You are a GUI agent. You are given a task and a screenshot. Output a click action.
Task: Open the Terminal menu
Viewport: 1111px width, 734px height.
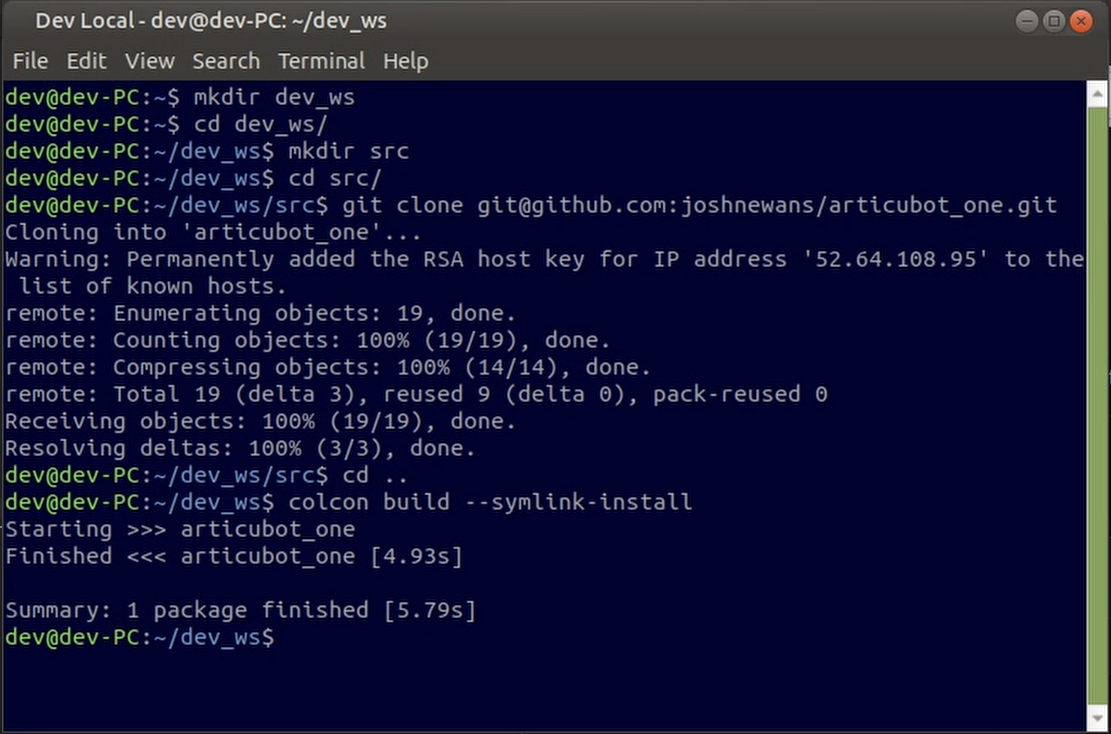[x=321, y=62]
